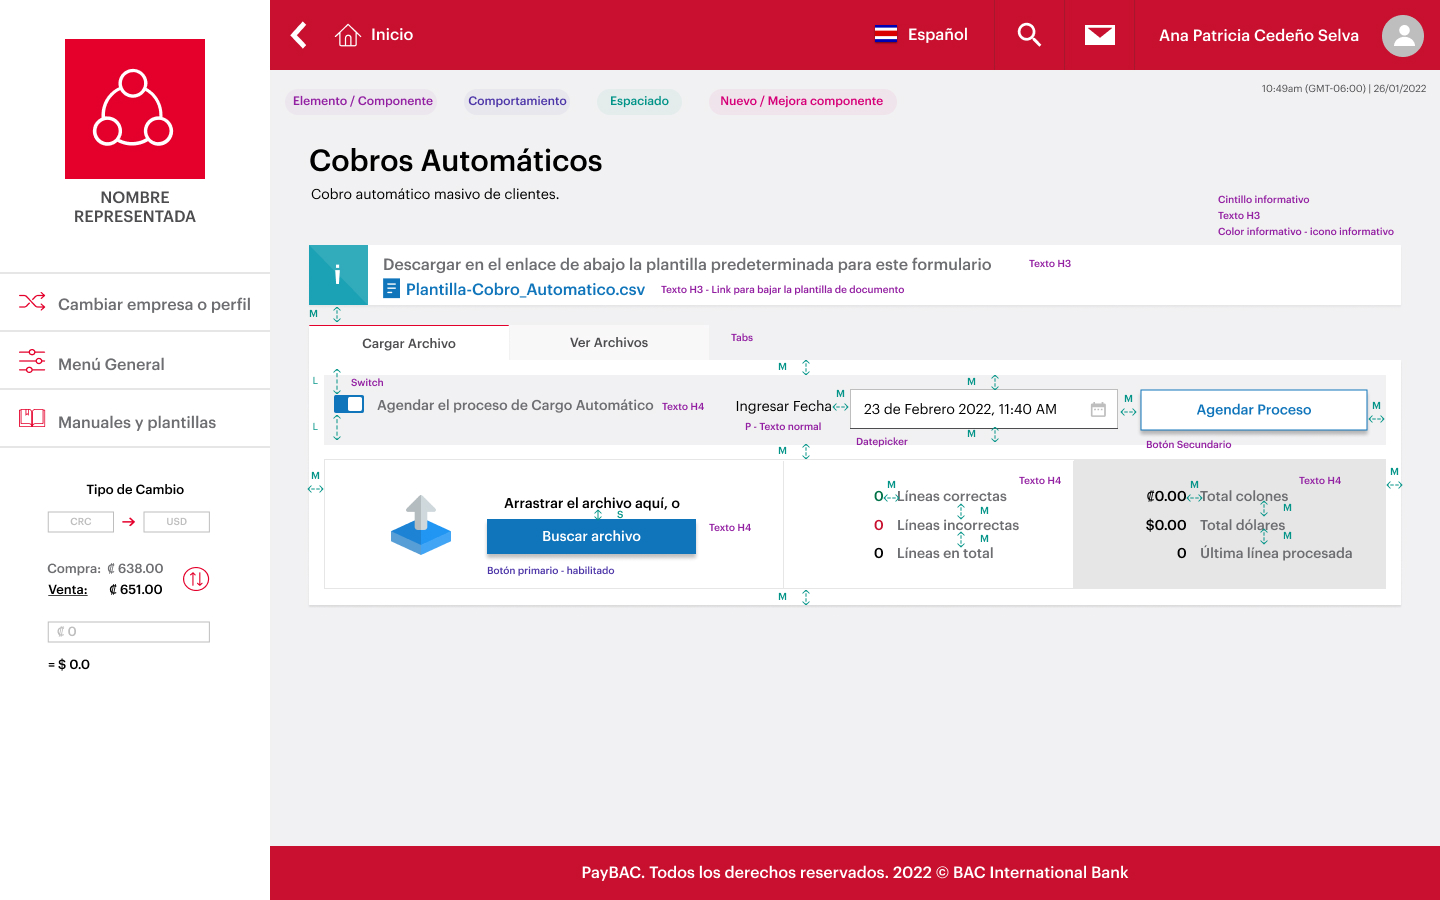Click the currency swap arrows icon
Image resolution: width=1440 pixels, height=900 pixels.
click(196, 579)
